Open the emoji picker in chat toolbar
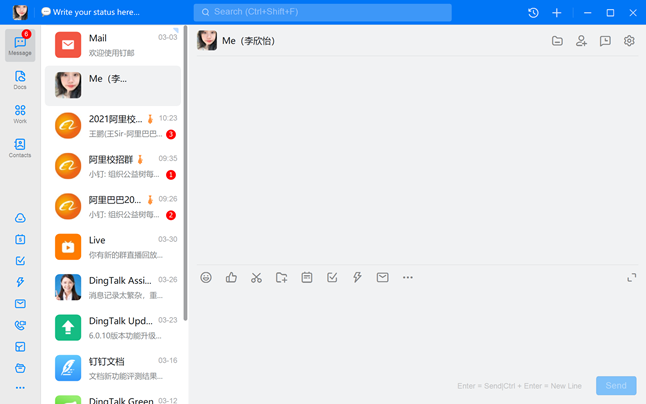The height and width of the screenshot is (404, 646). tap(206, 278)
